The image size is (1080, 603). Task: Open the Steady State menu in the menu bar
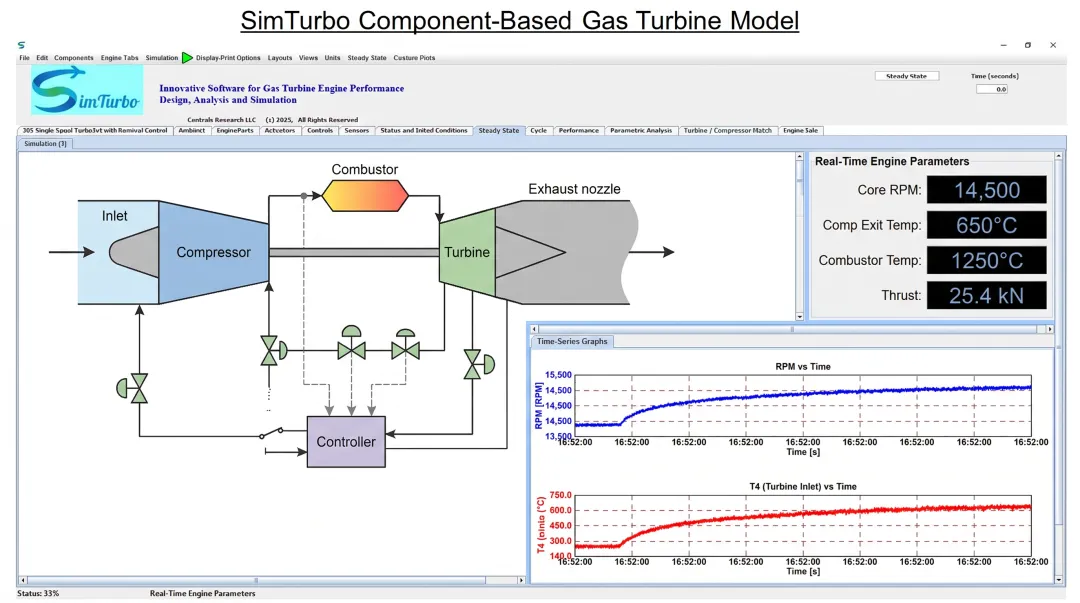[366, 58]
